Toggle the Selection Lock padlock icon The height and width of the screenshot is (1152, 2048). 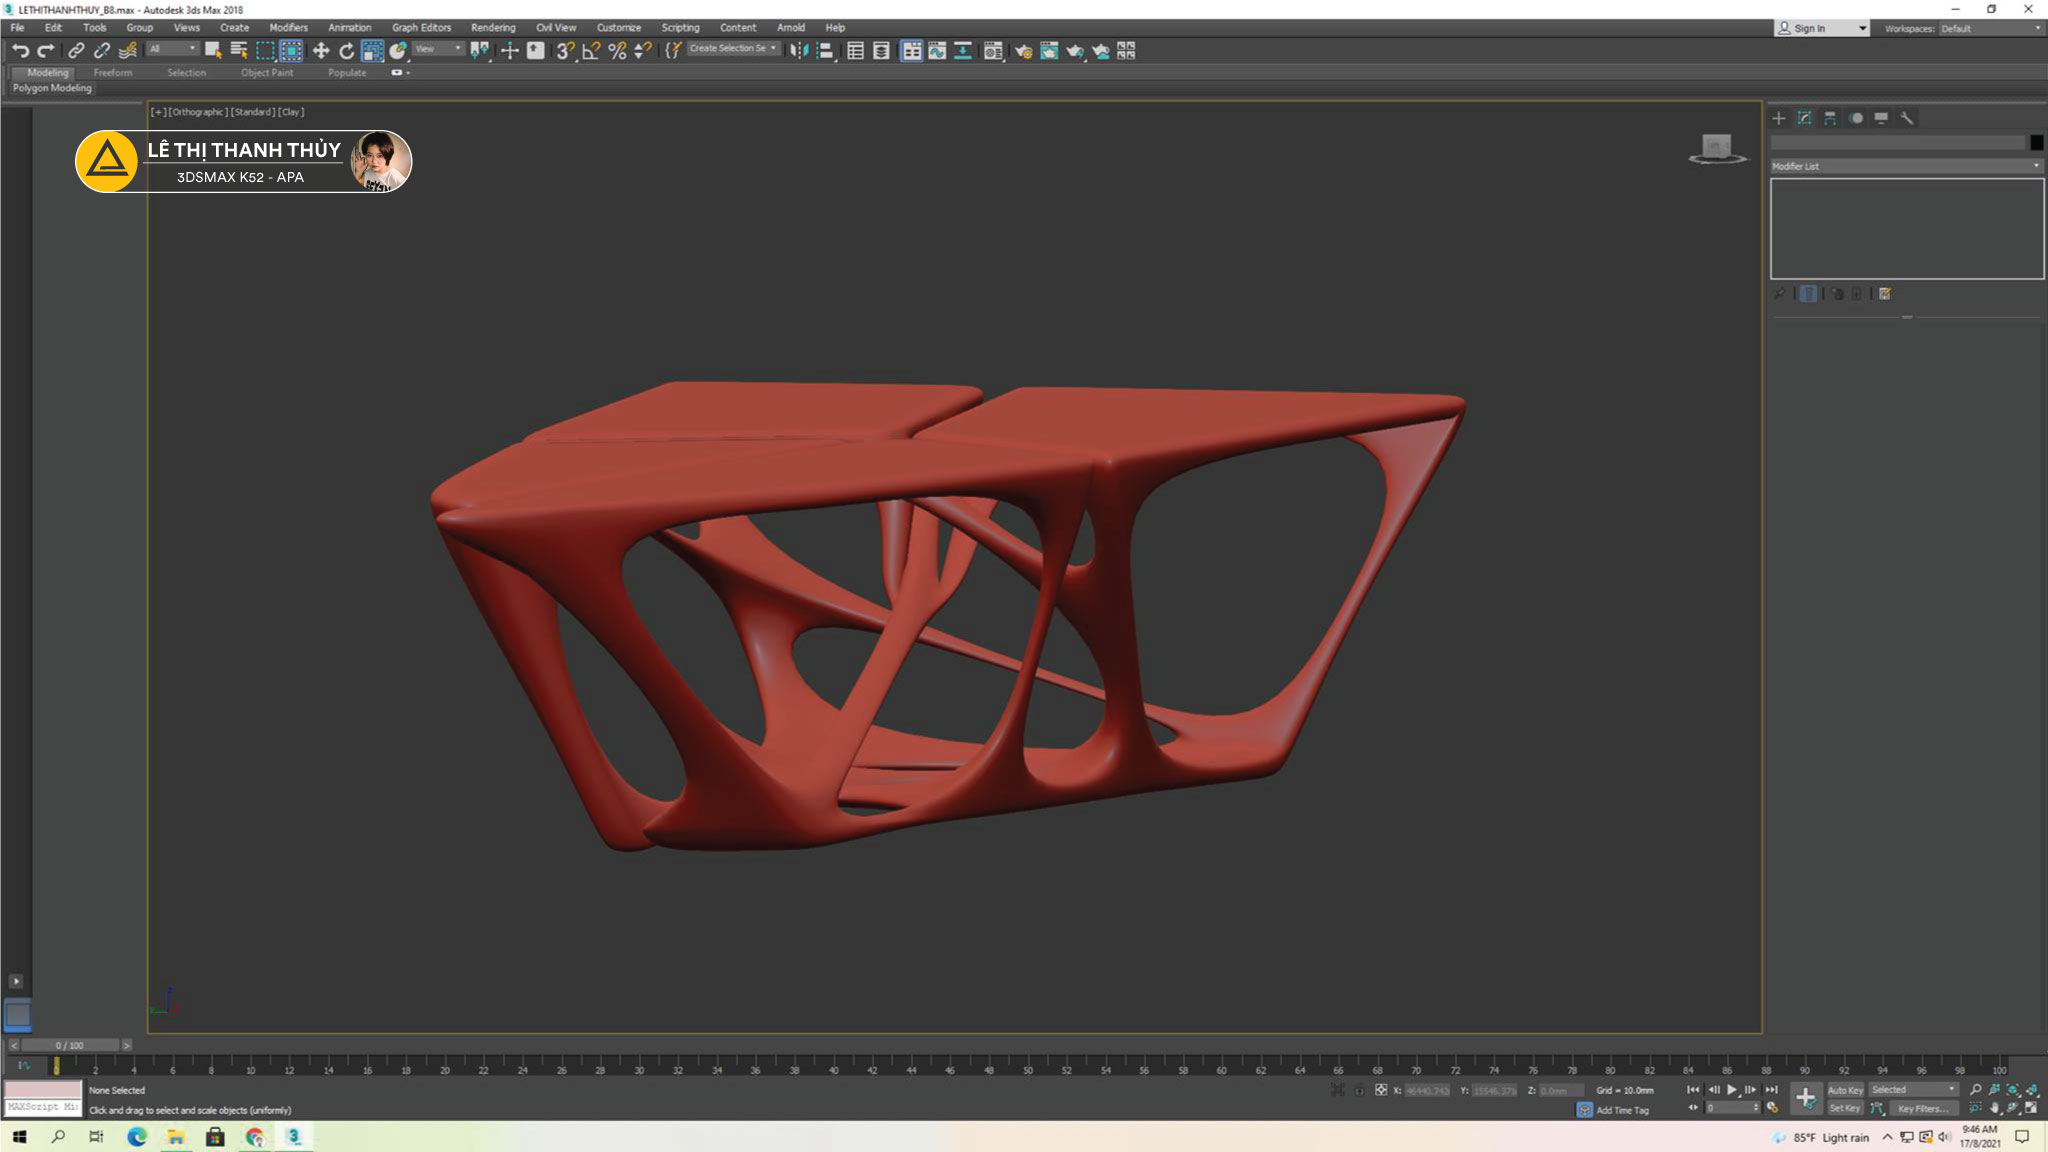tap(1359, 1091)
